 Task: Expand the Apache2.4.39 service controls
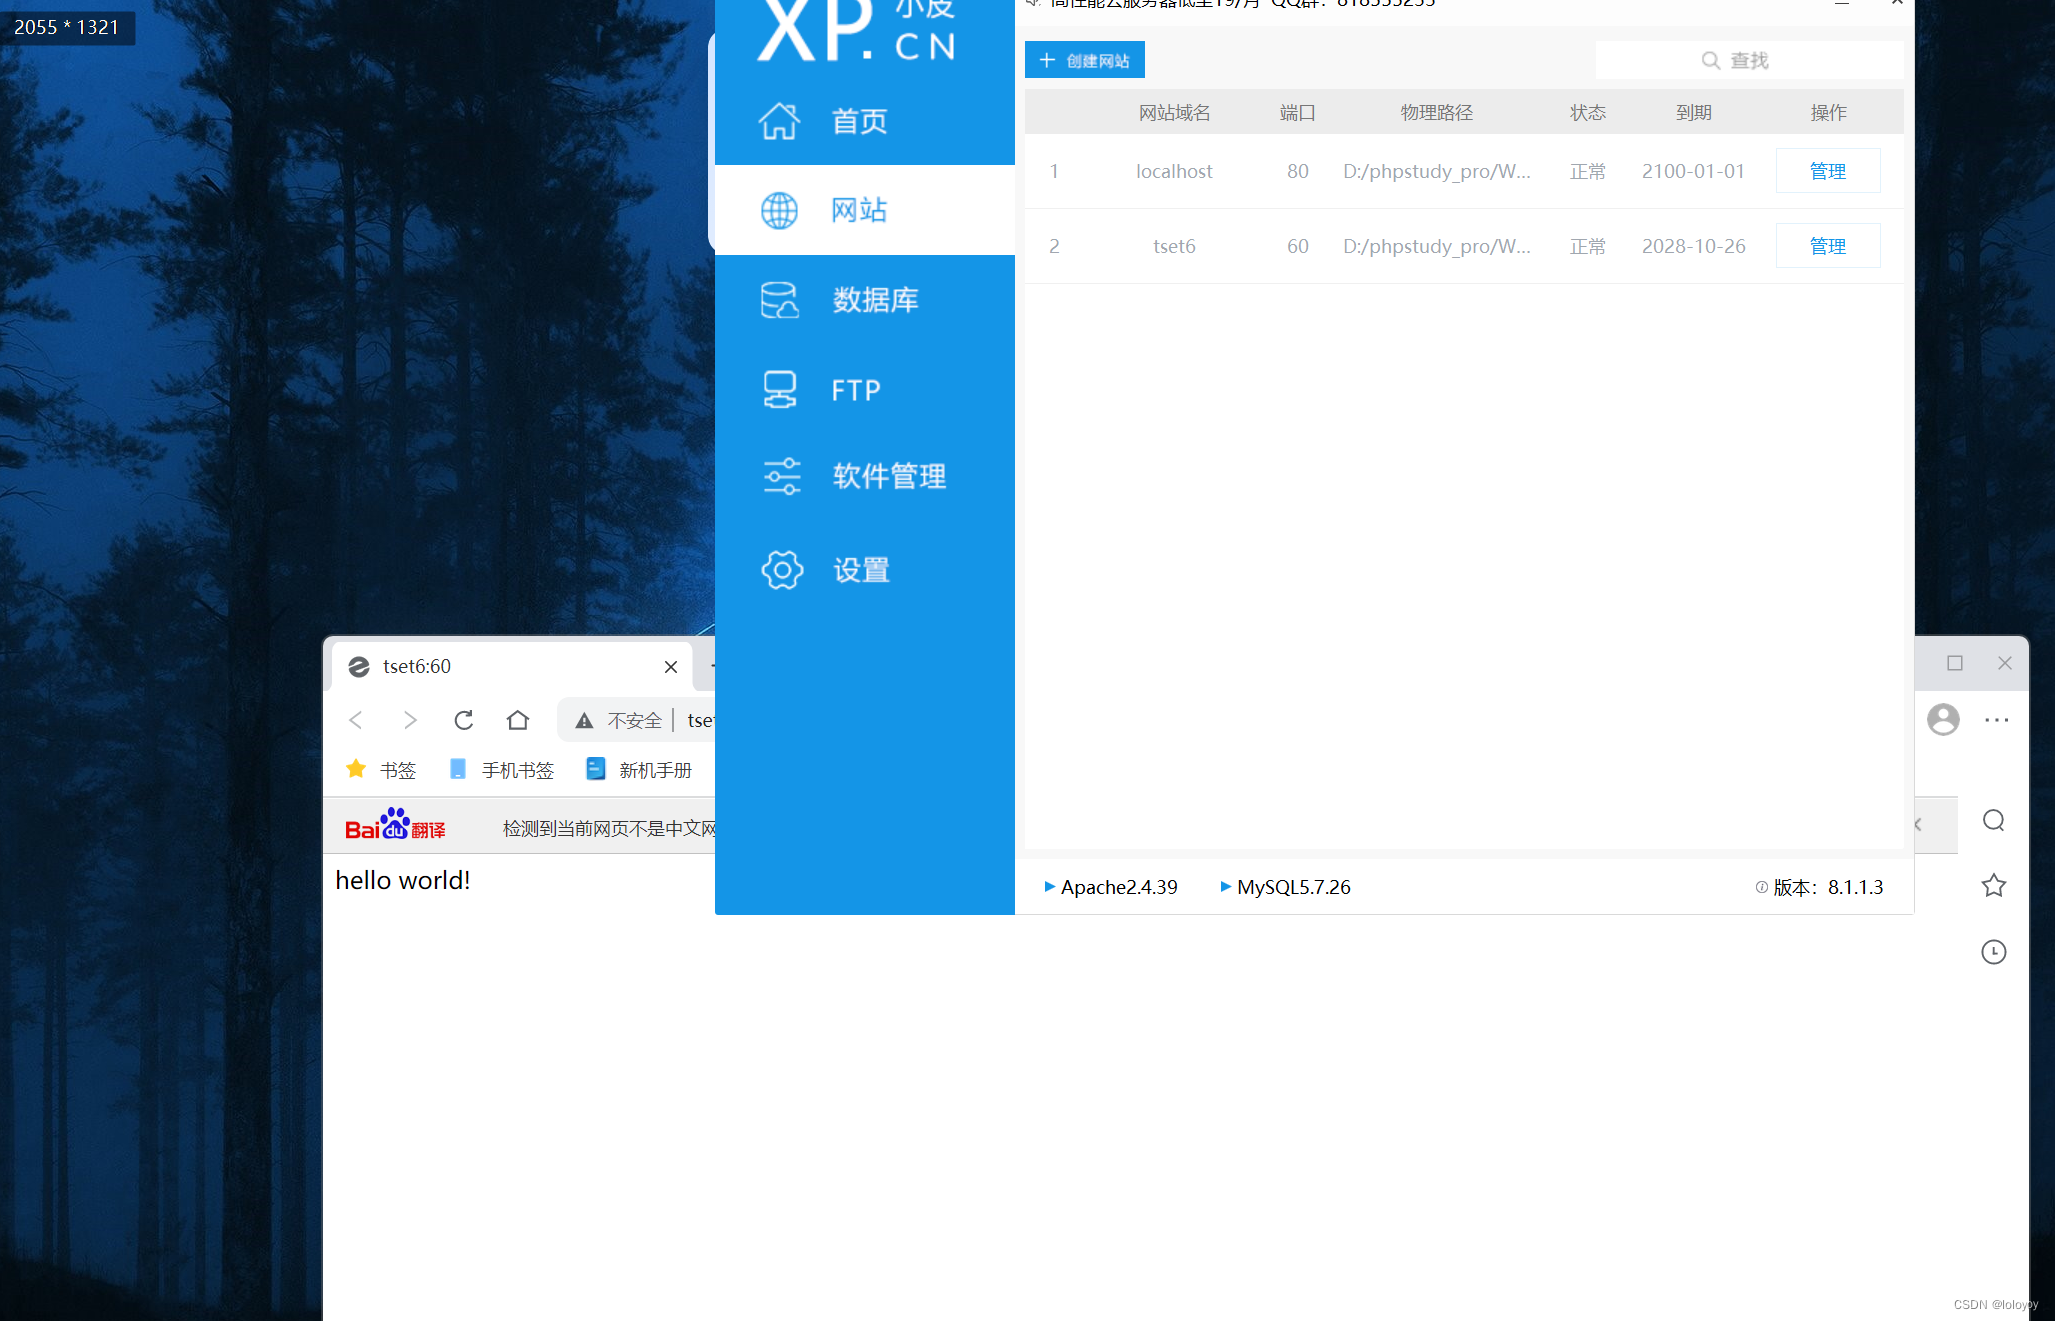pyautogui.click(x=1050, y=887)
